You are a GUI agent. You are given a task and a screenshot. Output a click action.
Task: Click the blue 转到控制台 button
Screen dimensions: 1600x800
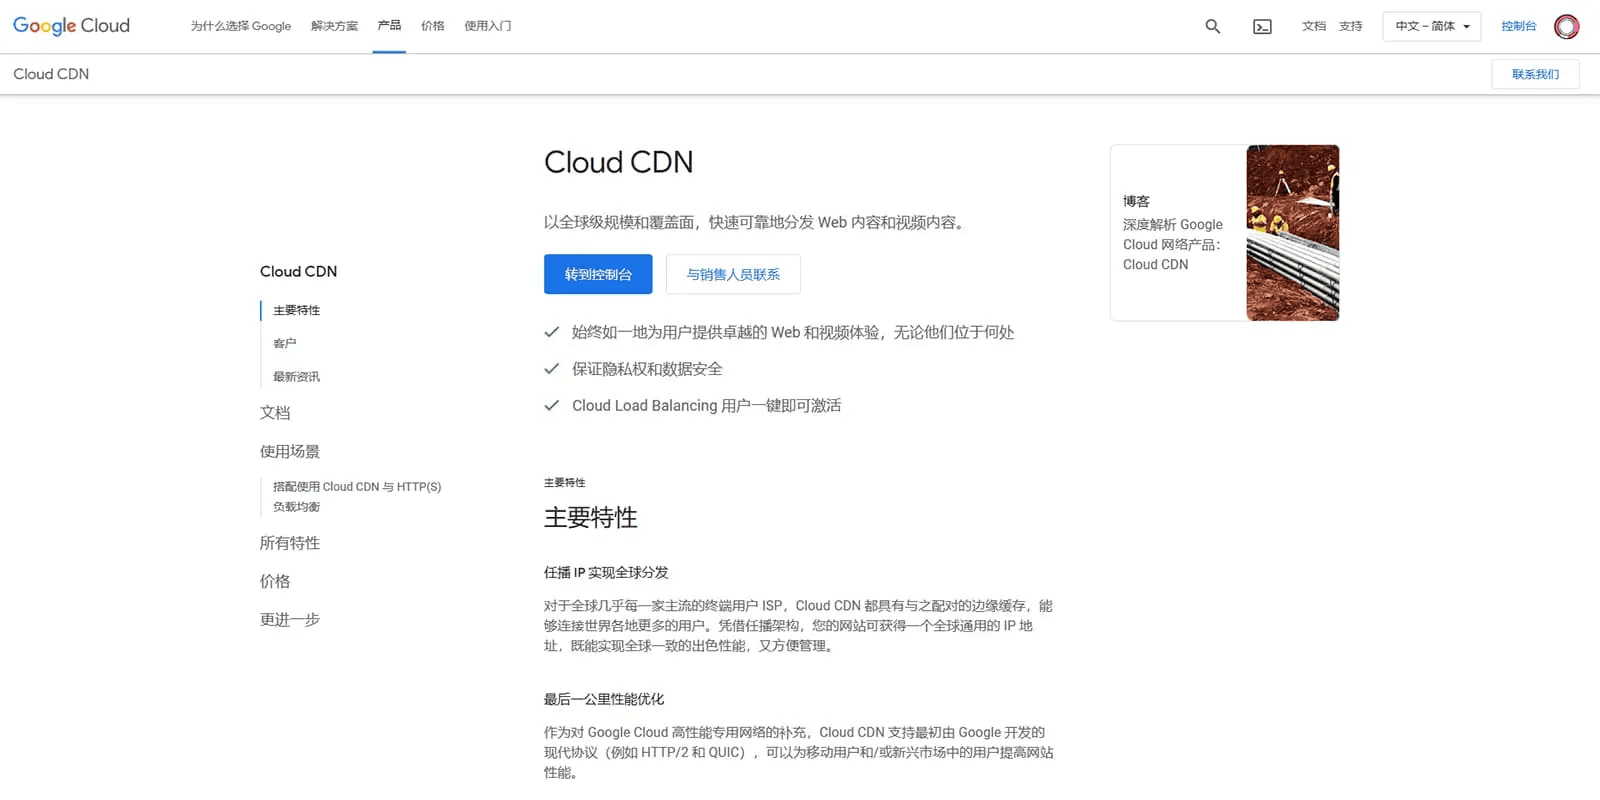pos(598,274)
